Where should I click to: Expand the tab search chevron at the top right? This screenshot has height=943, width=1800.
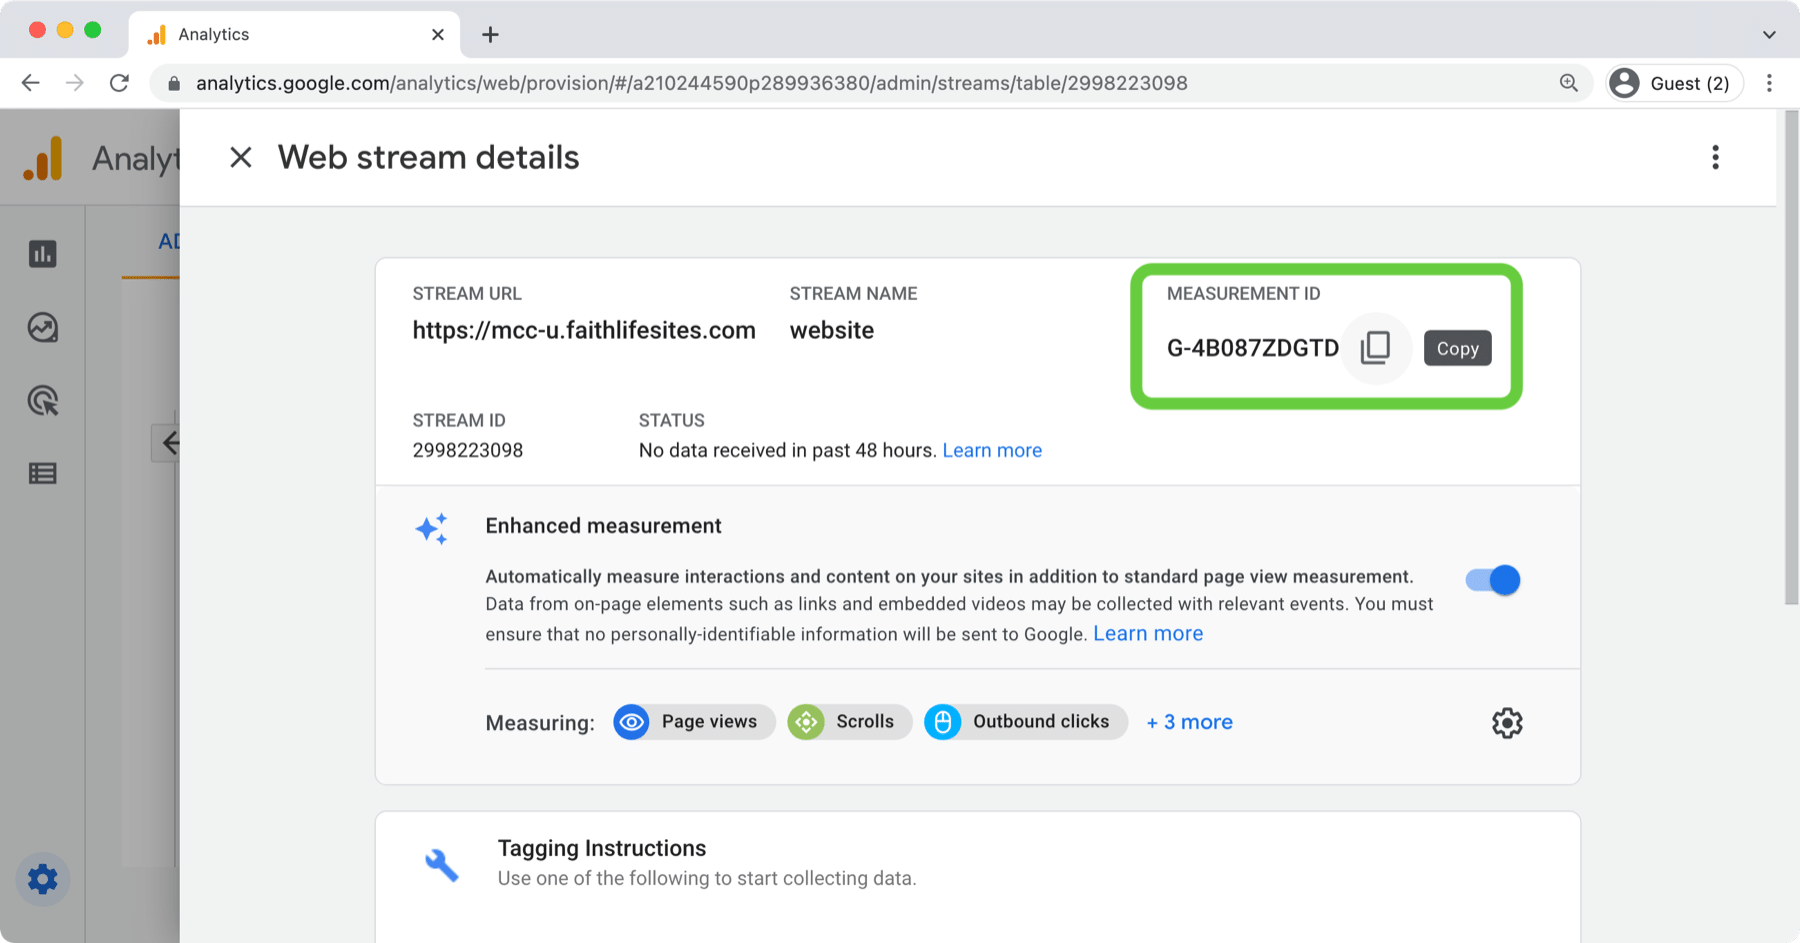point(1769,35)
